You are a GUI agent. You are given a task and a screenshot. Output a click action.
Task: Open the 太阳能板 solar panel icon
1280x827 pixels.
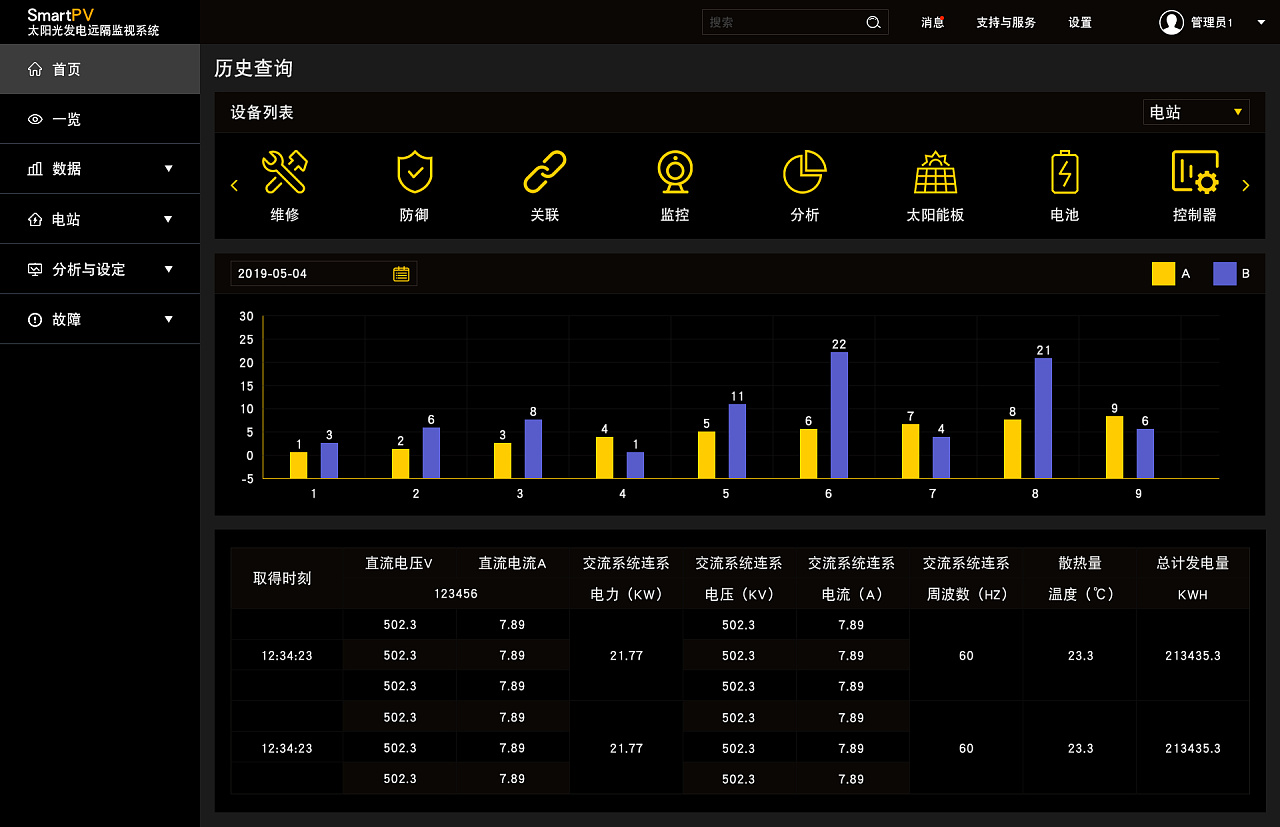tap(935, 172)
